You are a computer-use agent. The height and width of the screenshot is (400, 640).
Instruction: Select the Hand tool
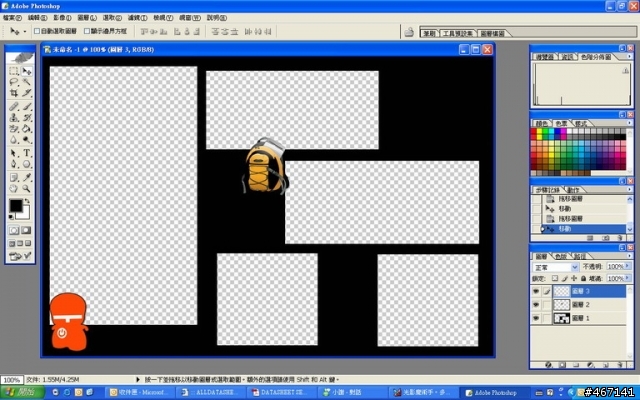pos(14,189)
